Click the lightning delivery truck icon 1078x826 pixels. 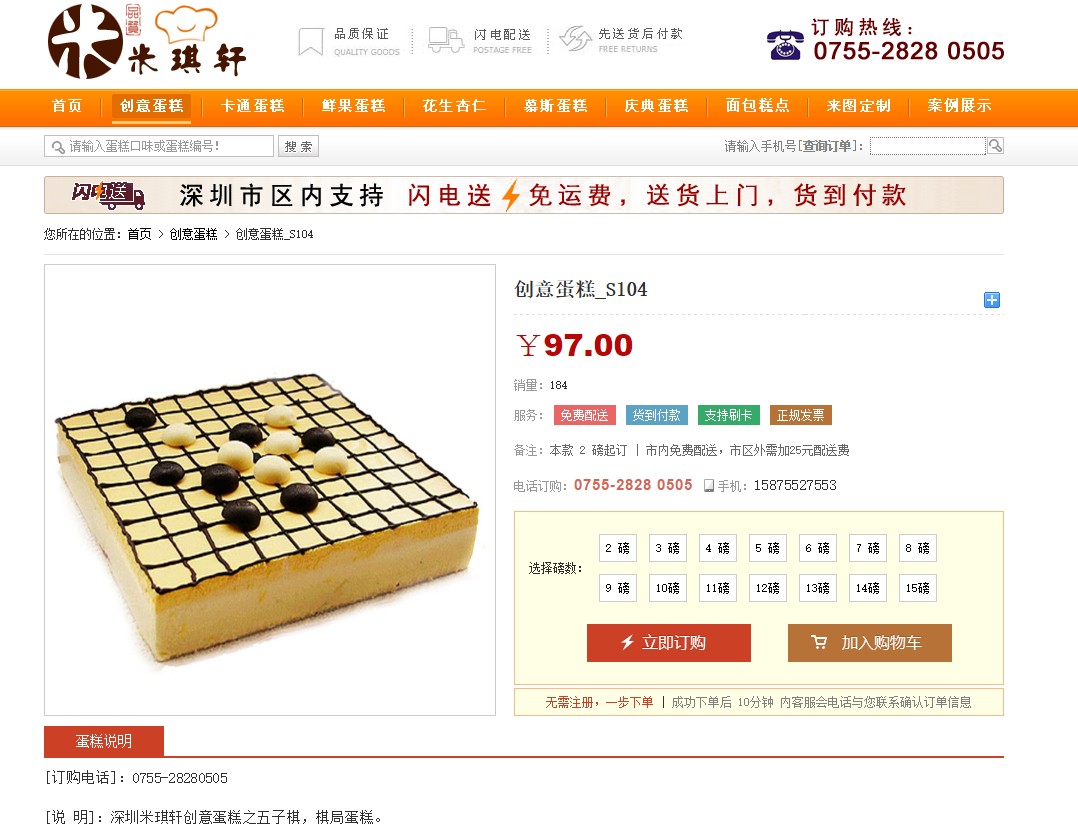pos(446,40)
